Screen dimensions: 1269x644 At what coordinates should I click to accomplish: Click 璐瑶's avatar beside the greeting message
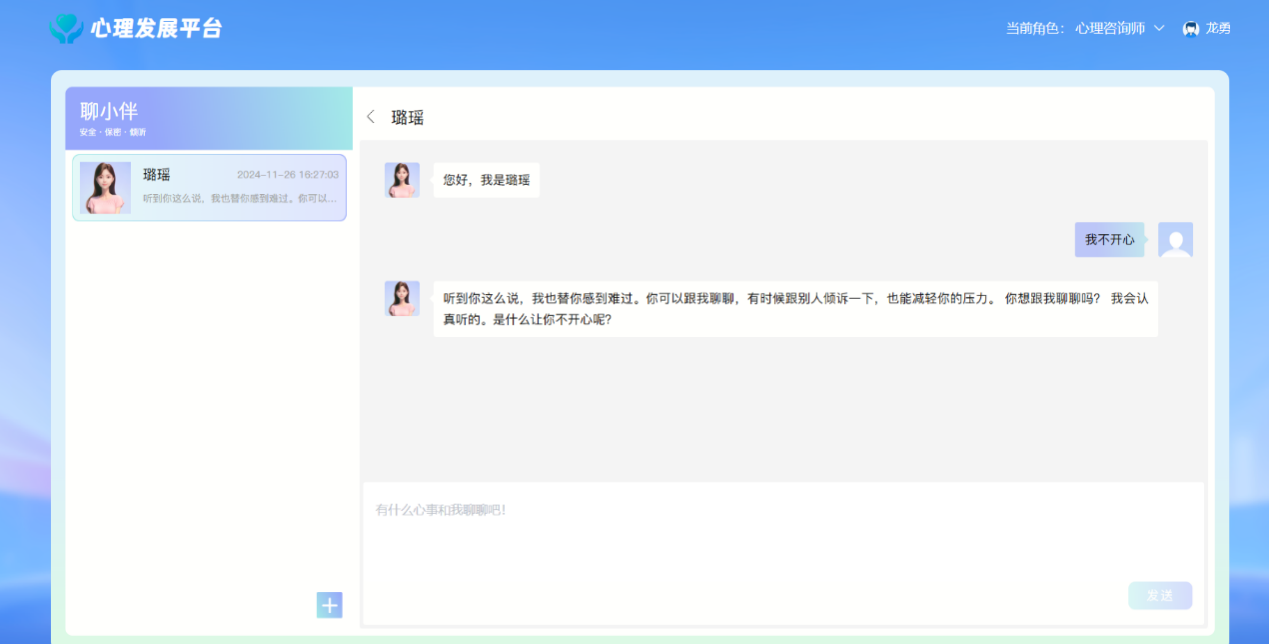click(x=402, y=180)
